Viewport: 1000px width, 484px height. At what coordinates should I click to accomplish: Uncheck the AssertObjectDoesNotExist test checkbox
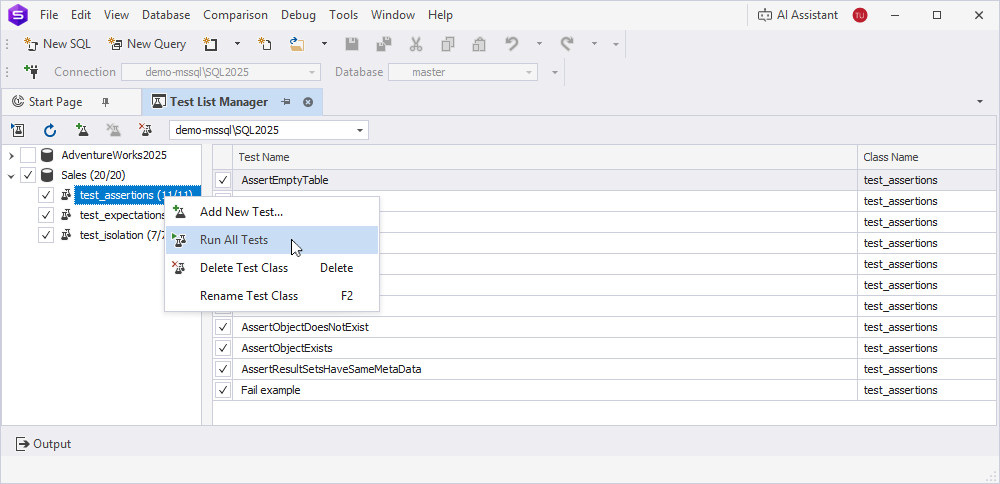223,327
